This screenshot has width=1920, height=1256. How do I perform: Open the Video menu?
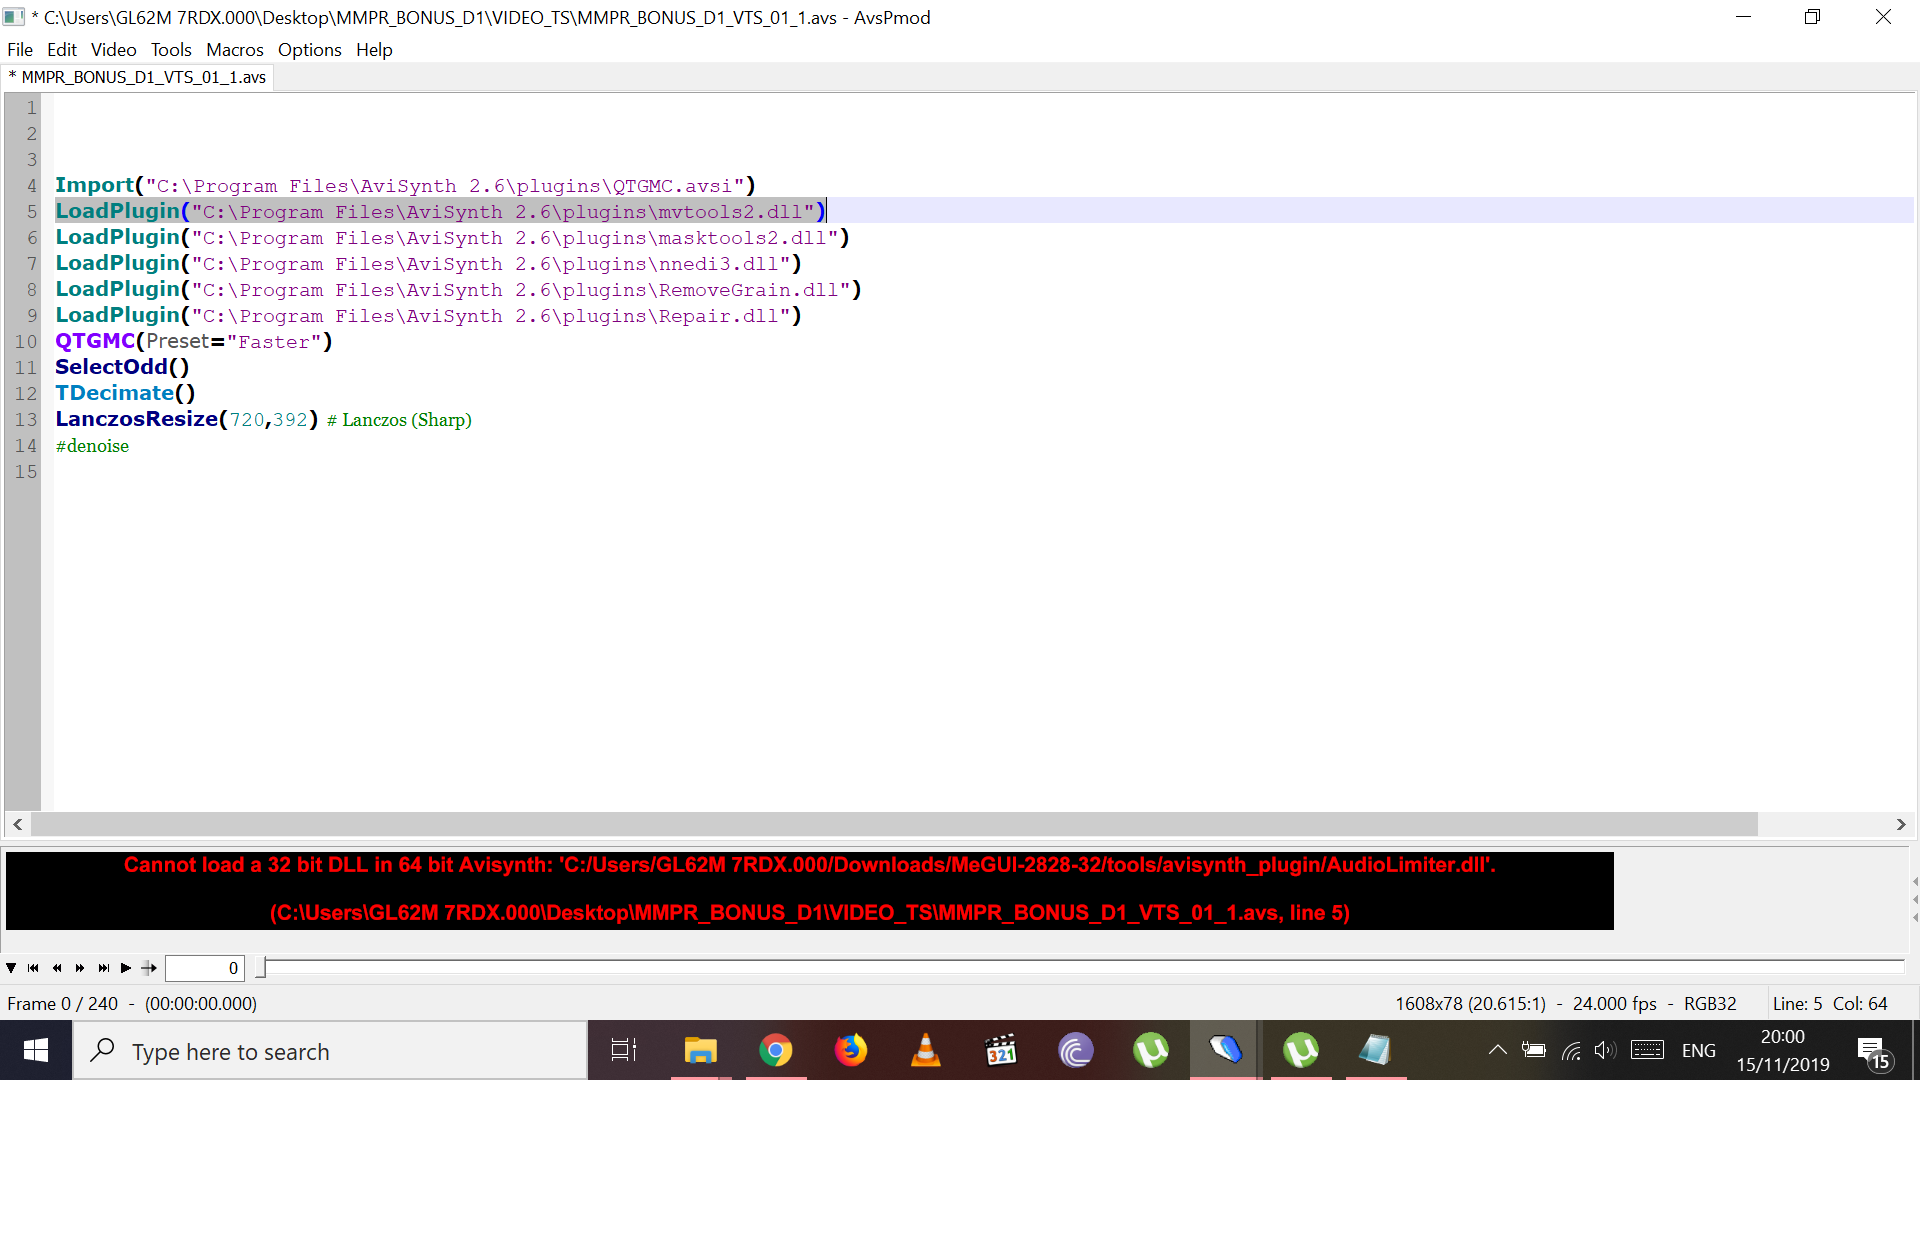click(113, 50)
